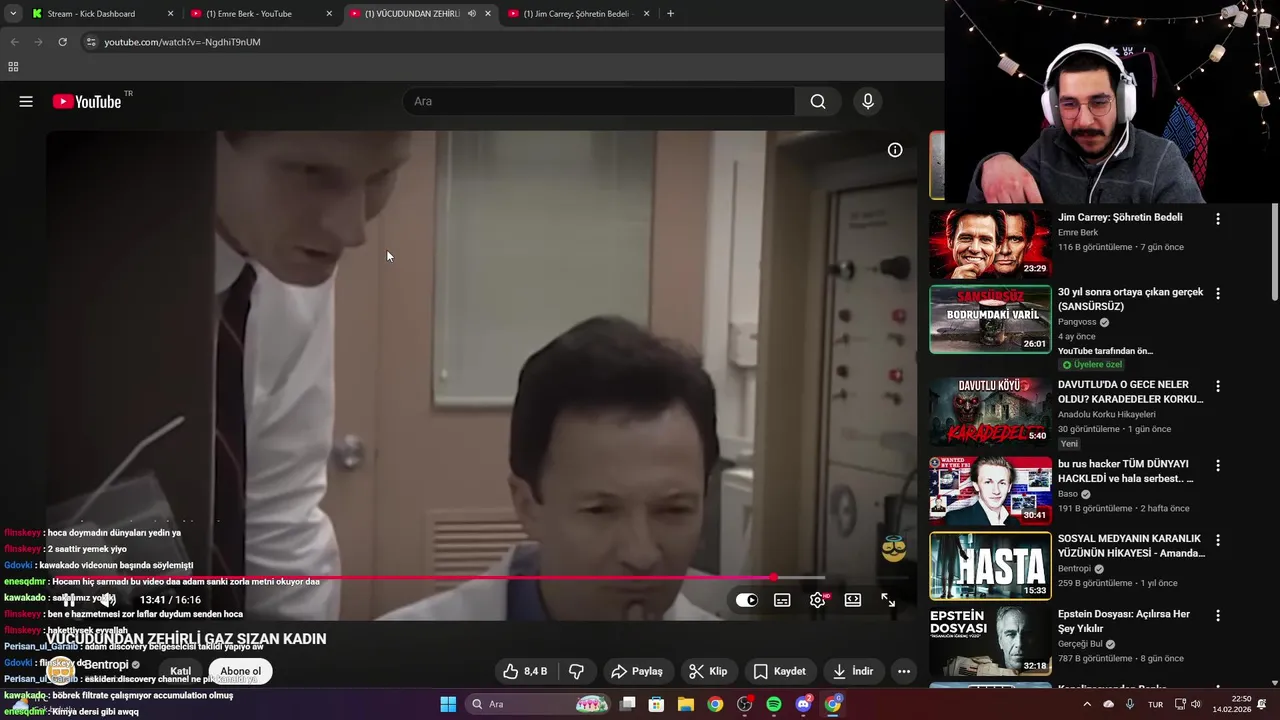
Task: Open Jim Carrey: Şöhretin Bedeli thumbnail
Action: [990, 244]
